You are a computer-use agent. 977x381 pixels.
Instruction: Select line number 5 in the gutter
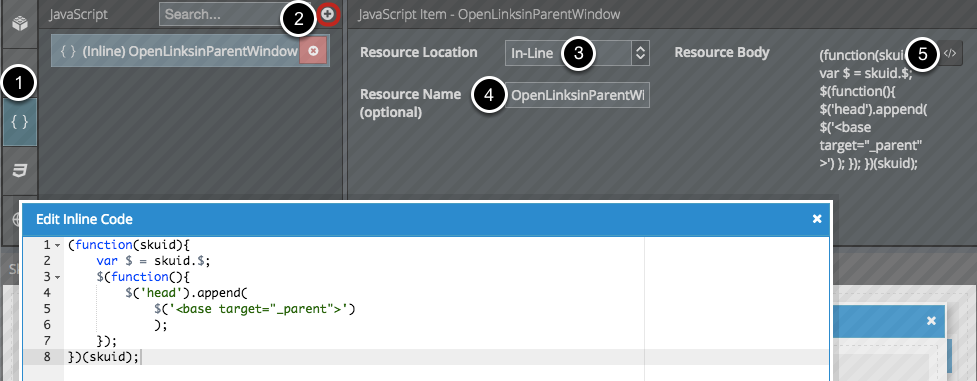pos(47,309)
